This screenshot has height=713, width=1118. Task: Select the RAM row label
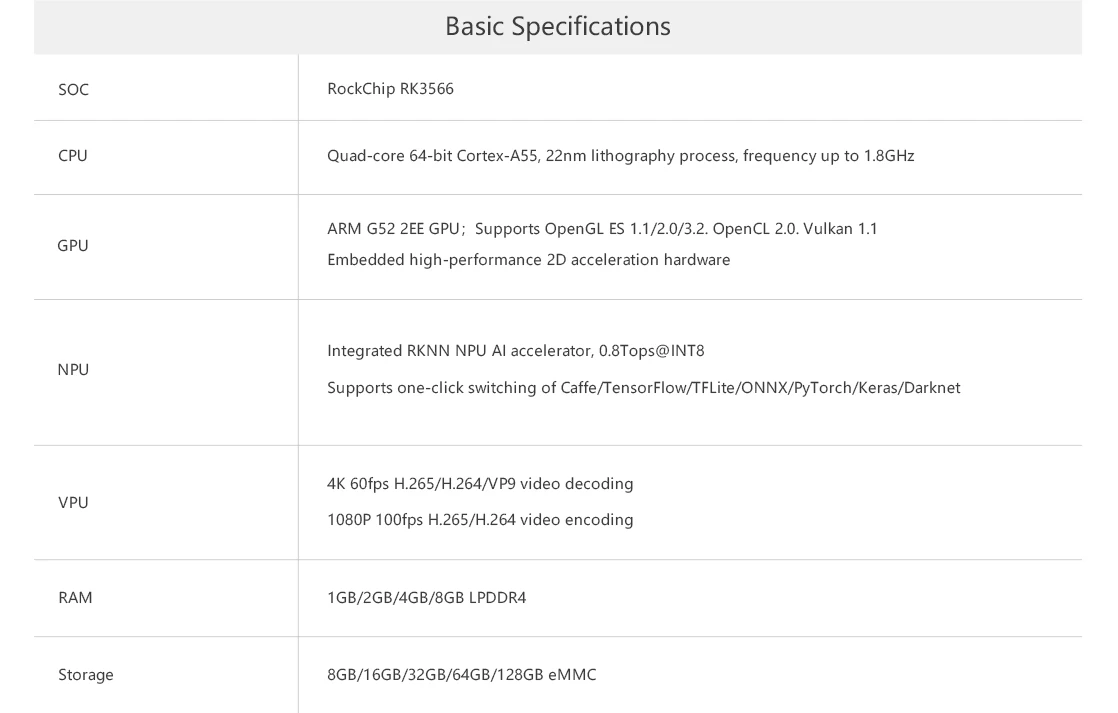(x=75, y=597)
